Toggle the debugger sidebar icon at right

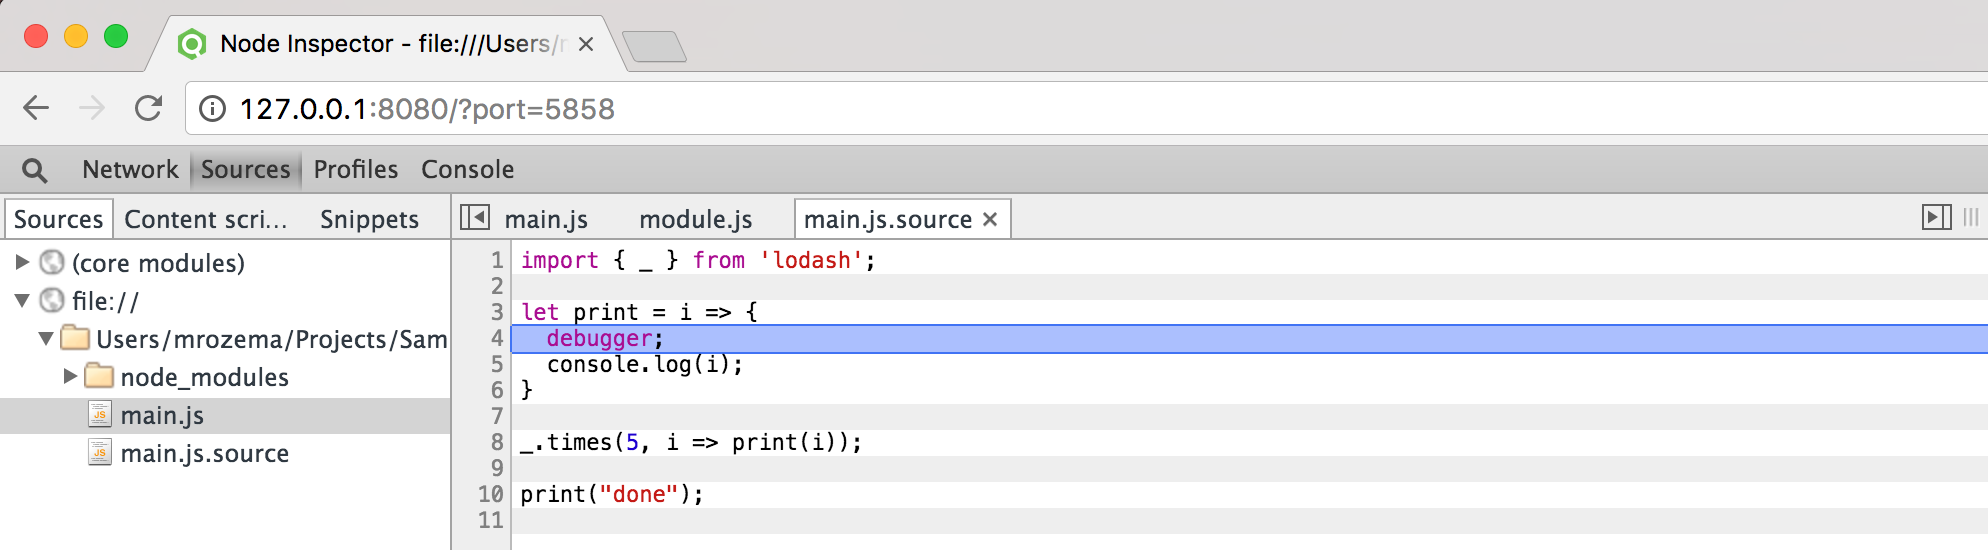point(1936,217)
